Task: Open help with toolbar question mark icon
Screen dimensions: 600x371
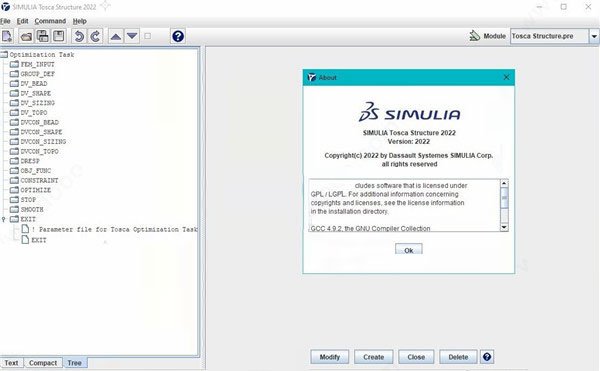Action: [x=178, y=36]
